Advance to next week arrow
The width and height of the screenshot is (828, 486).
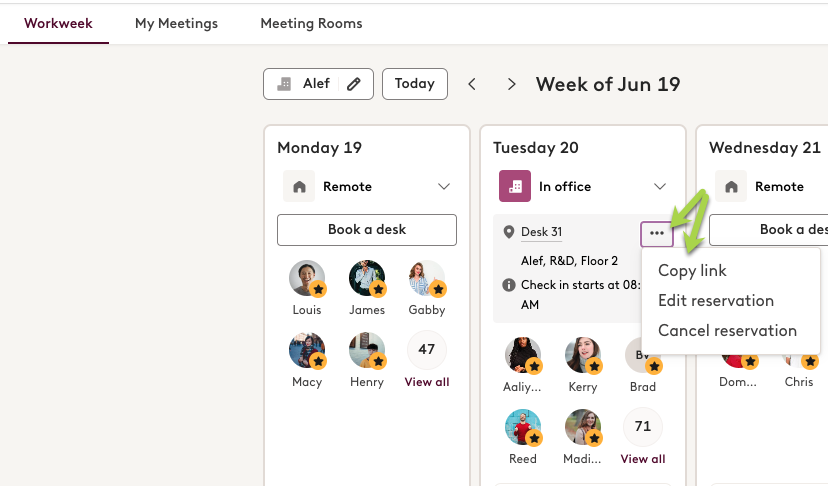coord(511,84)
